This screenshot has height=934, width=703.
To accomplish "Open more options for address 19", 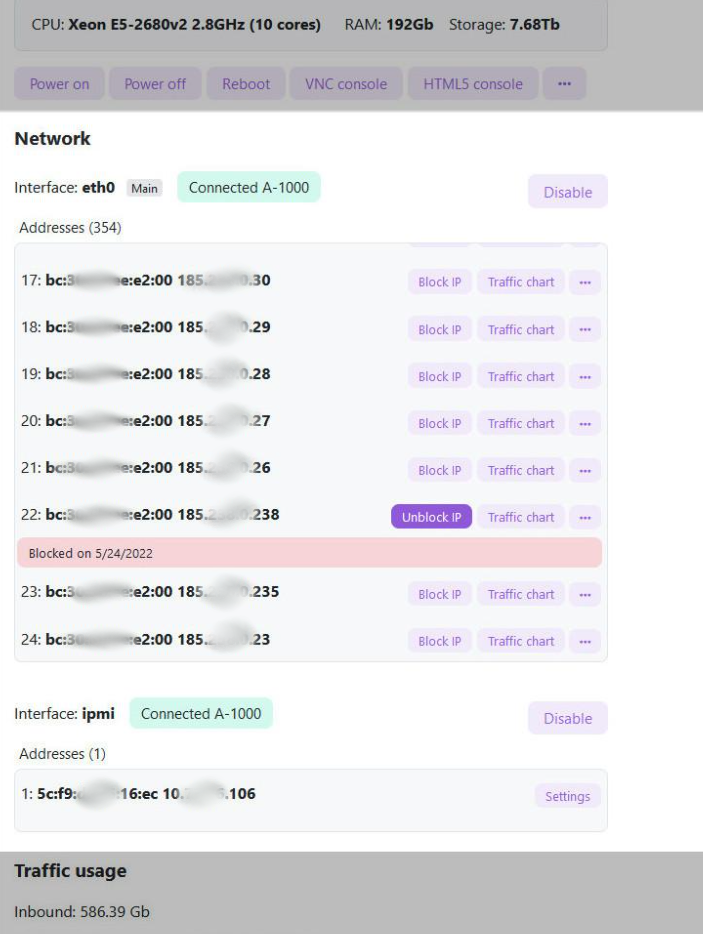I will (585, 376).
